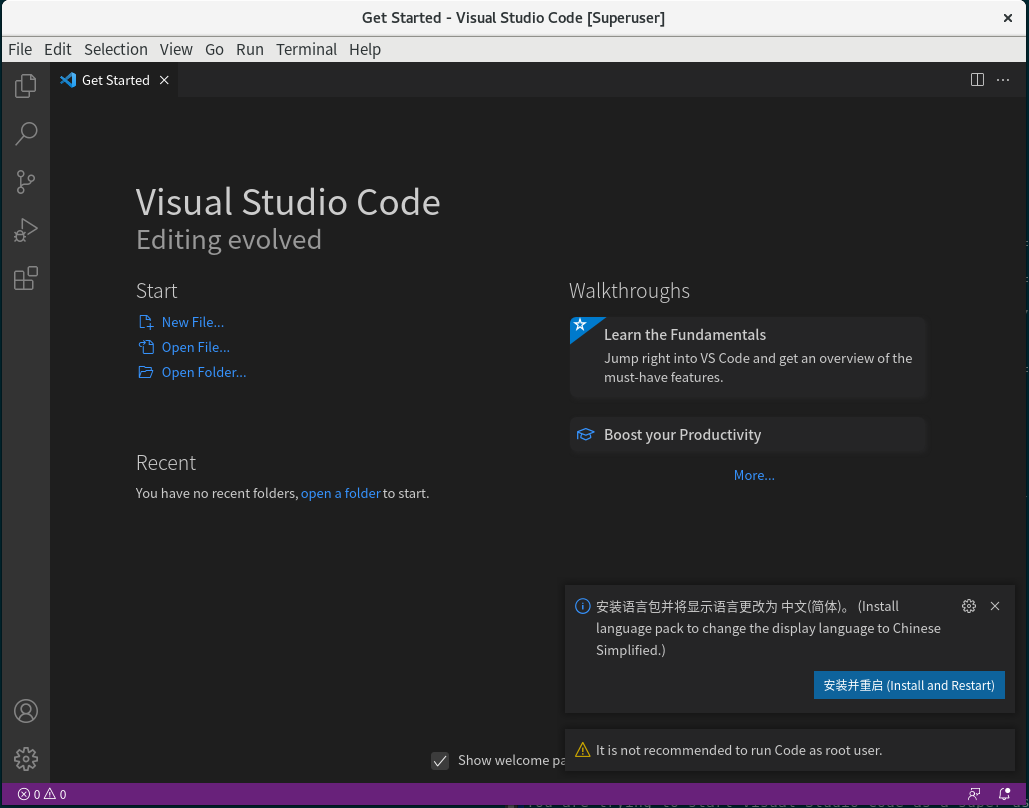Open the File menu

(20, 49)
